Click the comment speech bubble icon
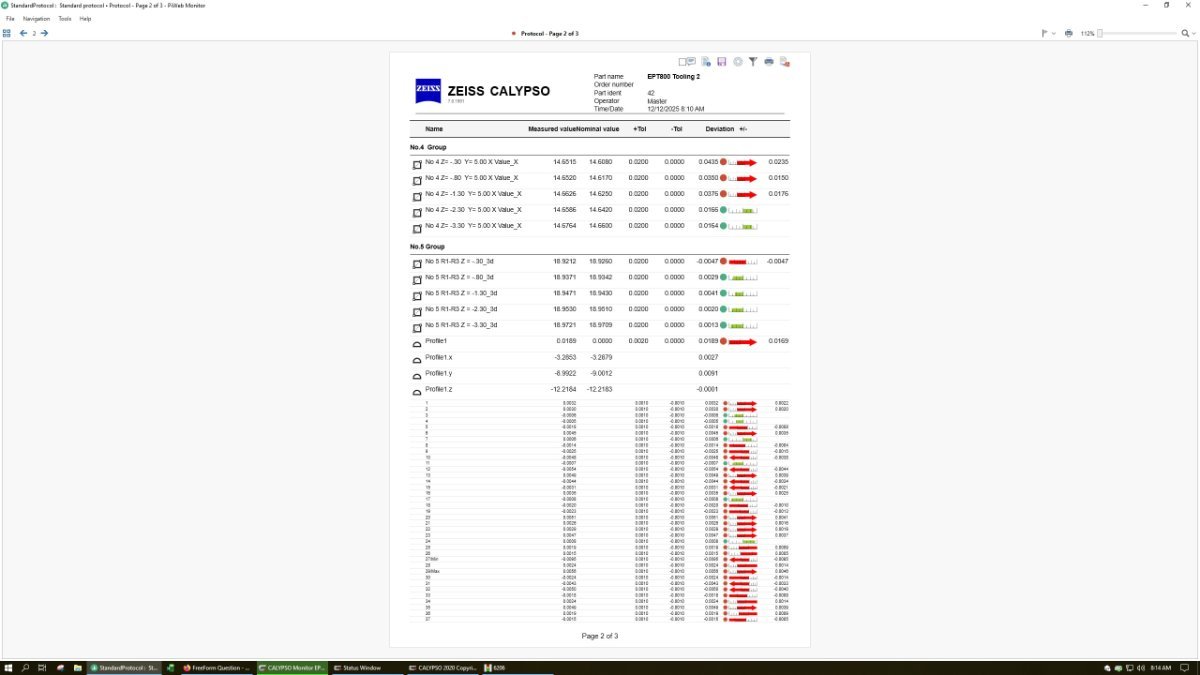The height and width of the screenshot is (675, 1200). point(691,62)
